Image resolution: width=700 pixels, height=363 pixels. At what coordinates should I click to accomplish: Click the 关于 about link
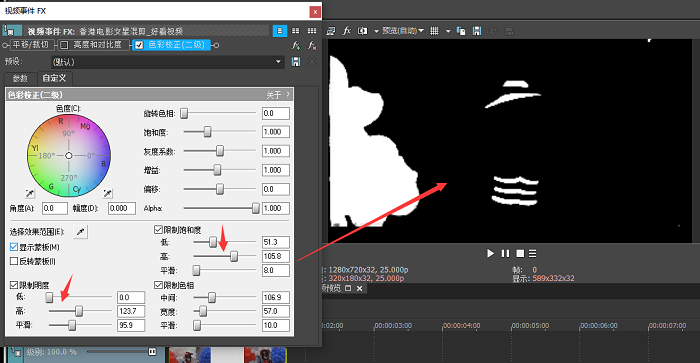tap(274, 95)
